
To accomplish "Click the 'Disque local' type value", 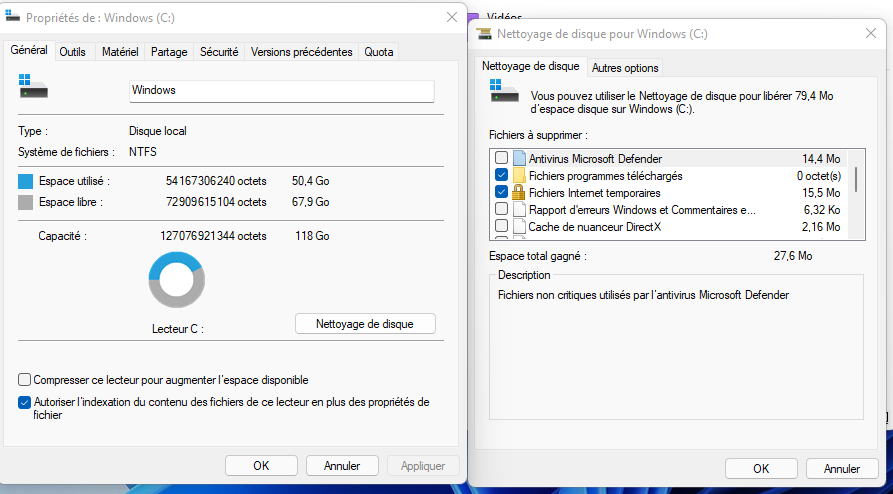I will point(158,131).
